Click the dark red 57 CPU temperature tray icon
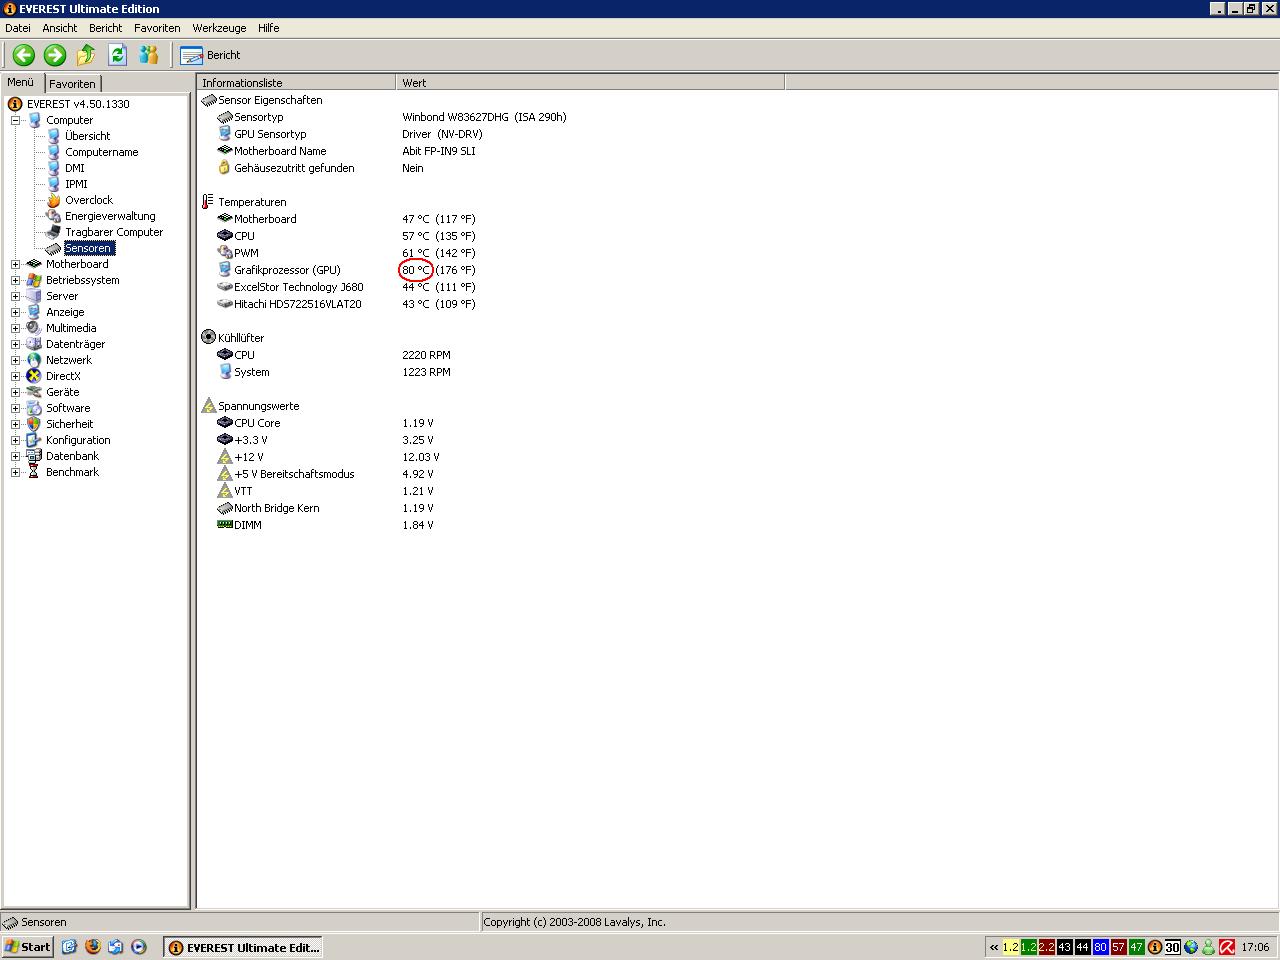This screenshot has height=960, width=1280. click(x=1118, y=947)
